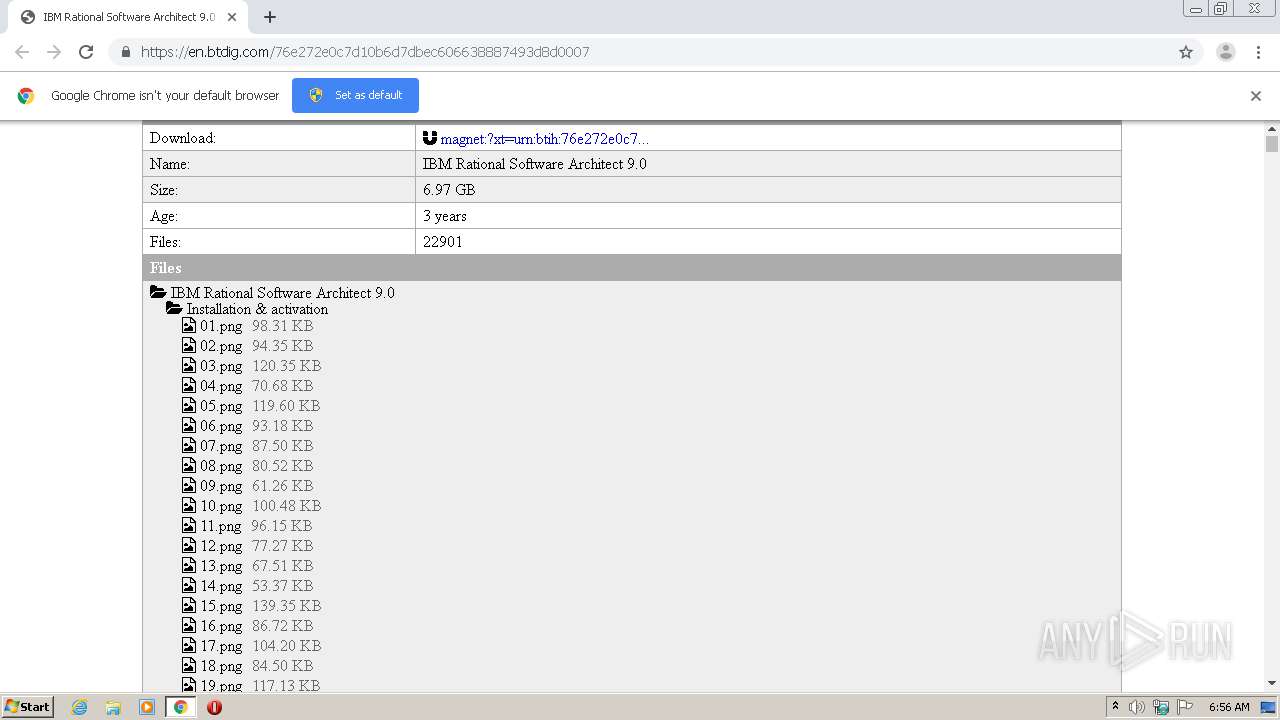Click the 6.97 GB size value
The width and height of the screenshot is (1280, 720).
tap(449, 190)
